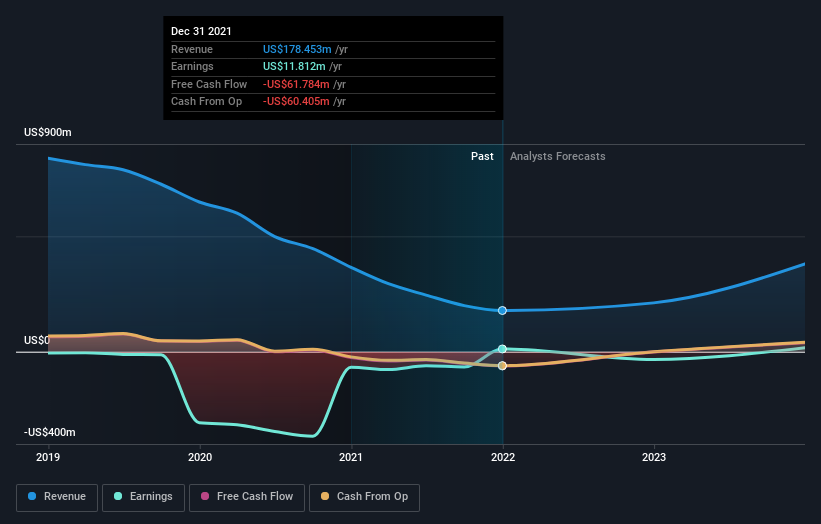The height and width of the screenshot is (524, 821).
Task: Click the 2019 x-axis label
Action: point(48,457)
